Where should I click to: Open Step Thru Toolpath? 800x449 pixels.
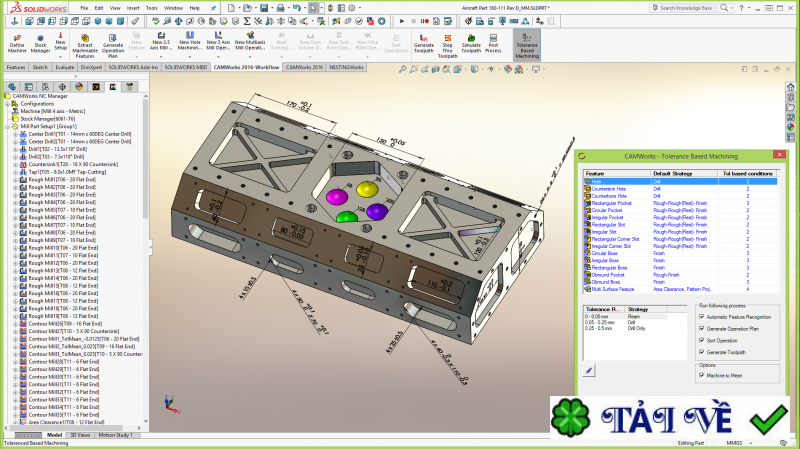(x=447, y=41)
